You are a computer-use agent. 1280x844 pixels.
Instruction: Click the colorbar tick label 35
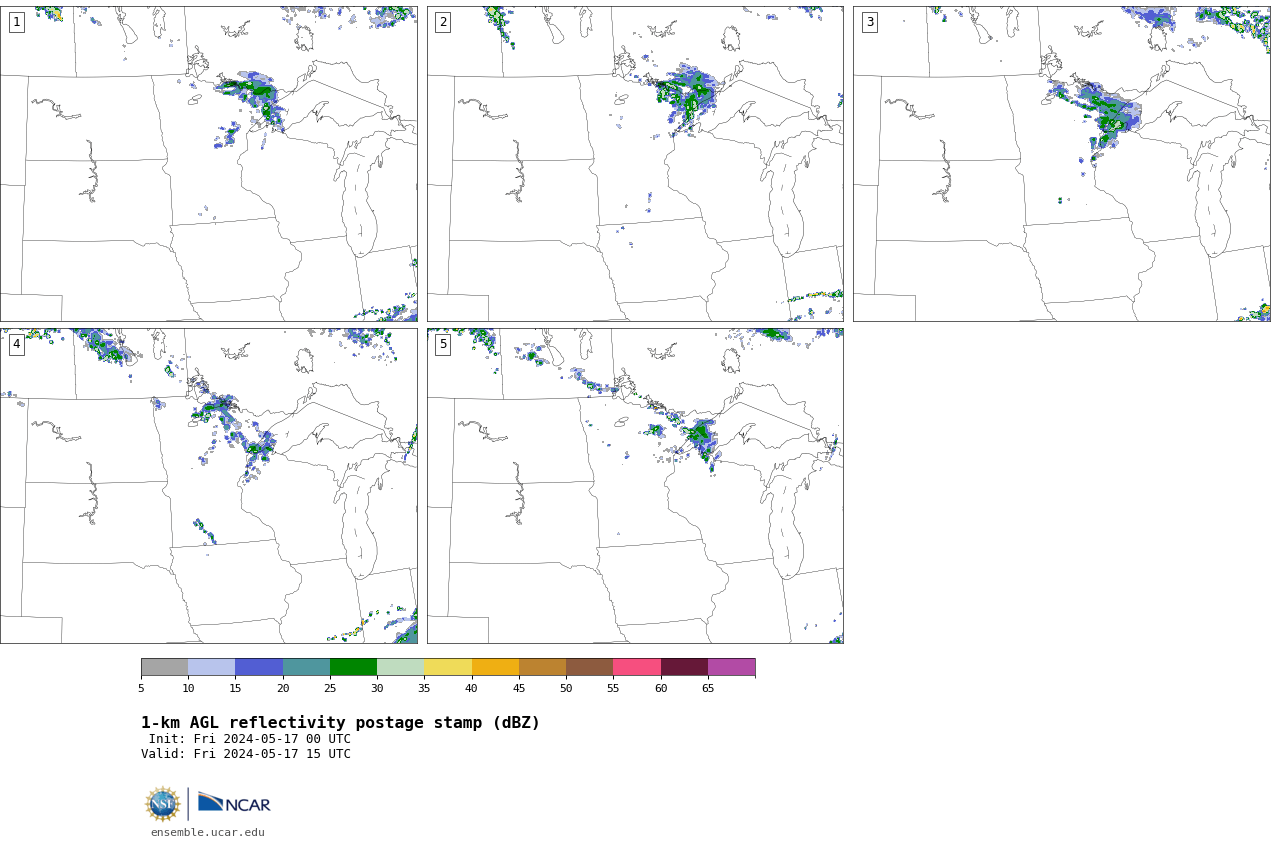pos(424,688)
